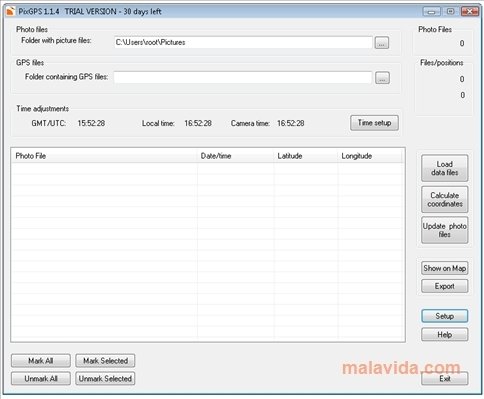This screenshot has height=399, width=484.
Task: Click the Exit button
Action: [x=445, y=379]
